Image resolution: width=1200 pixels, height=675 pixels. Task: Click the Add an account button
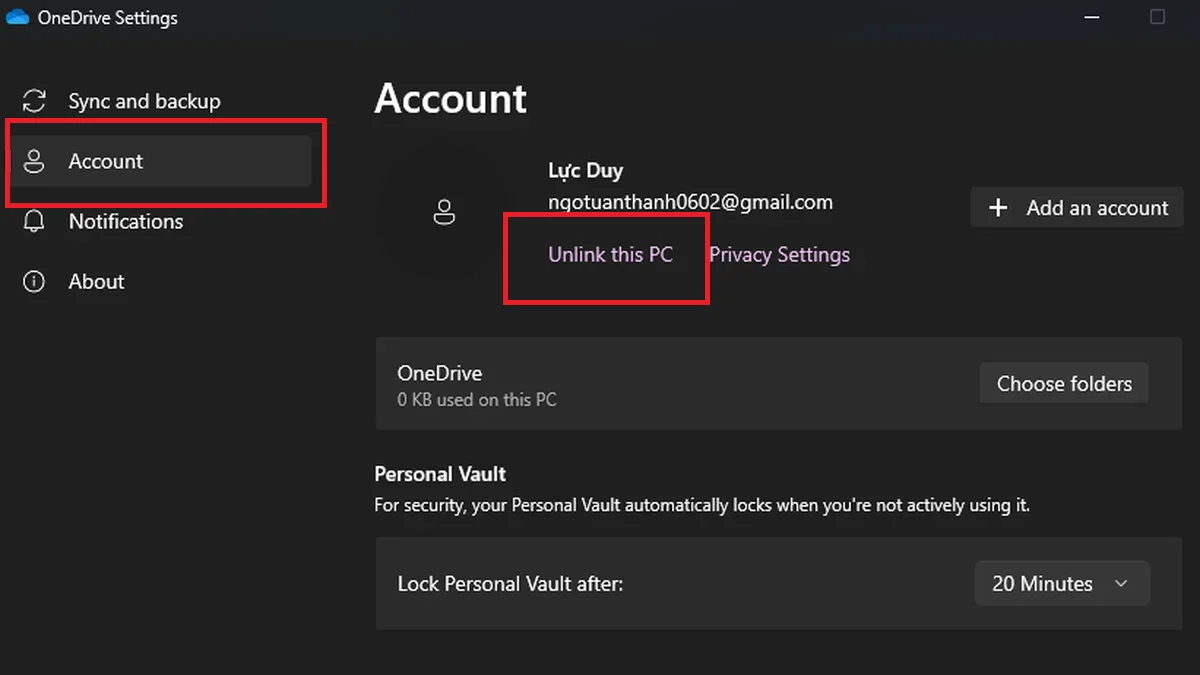click(x=1077, y=208)
